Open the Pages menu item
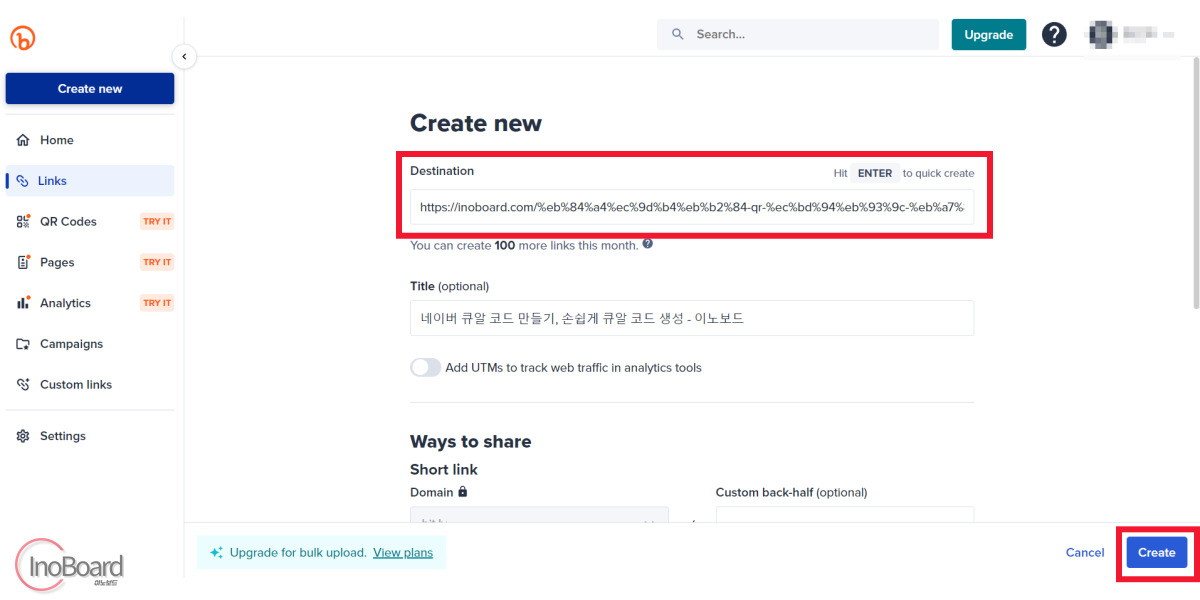Viewport: 1200px width, 600px height. pos(90,262)
